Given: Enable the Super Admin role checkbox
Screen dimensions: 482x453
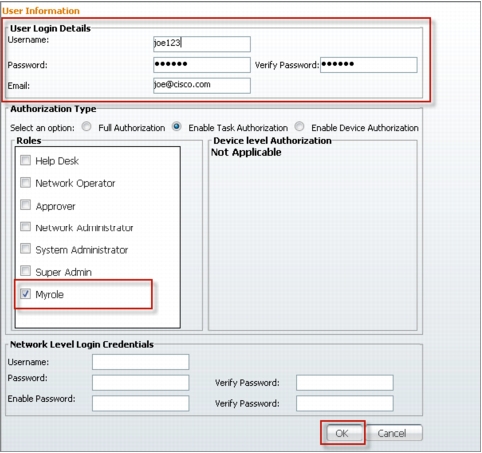Looking at the screenshot, I should (25, 271).
